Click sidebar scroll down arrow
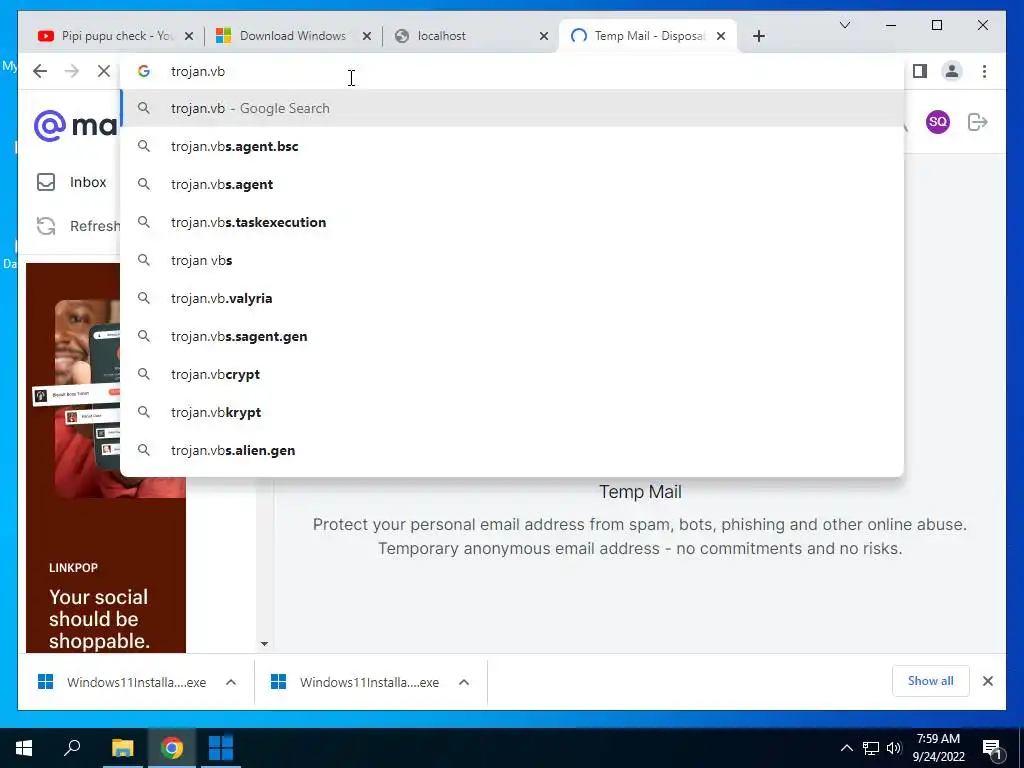The height and width of the screenshot is (768, 1024). [x=264, y=643]
